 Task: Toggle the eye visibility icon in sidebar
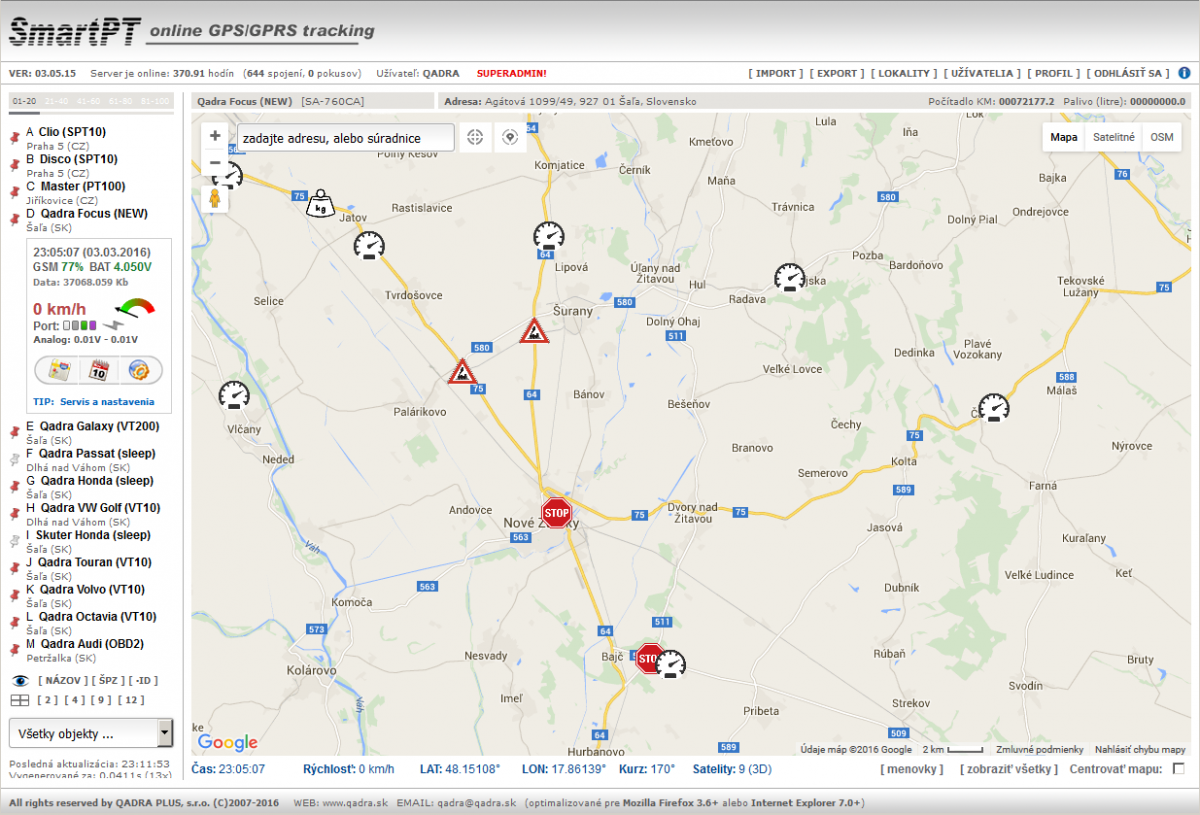tap(19, 680)
